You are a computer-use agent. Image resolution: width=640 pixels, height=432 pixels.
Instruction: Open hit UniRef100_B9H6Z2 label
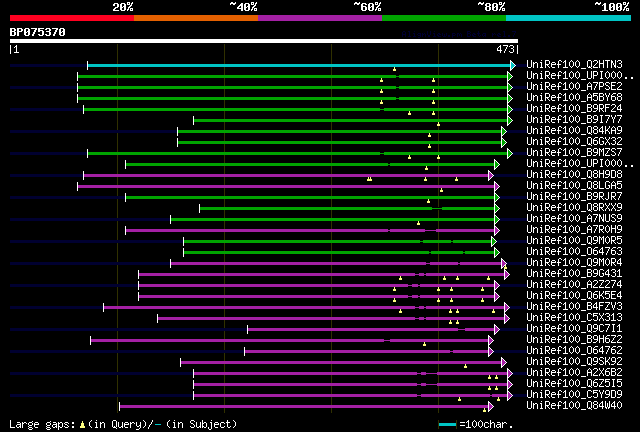574,340
